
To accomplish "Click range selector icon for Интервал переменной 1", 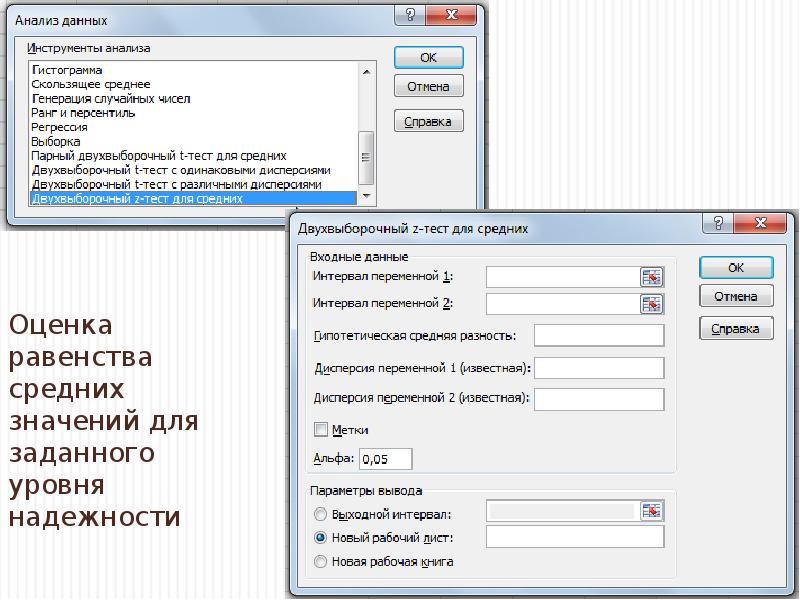I will pyautogui.click(x=652, y=276).
